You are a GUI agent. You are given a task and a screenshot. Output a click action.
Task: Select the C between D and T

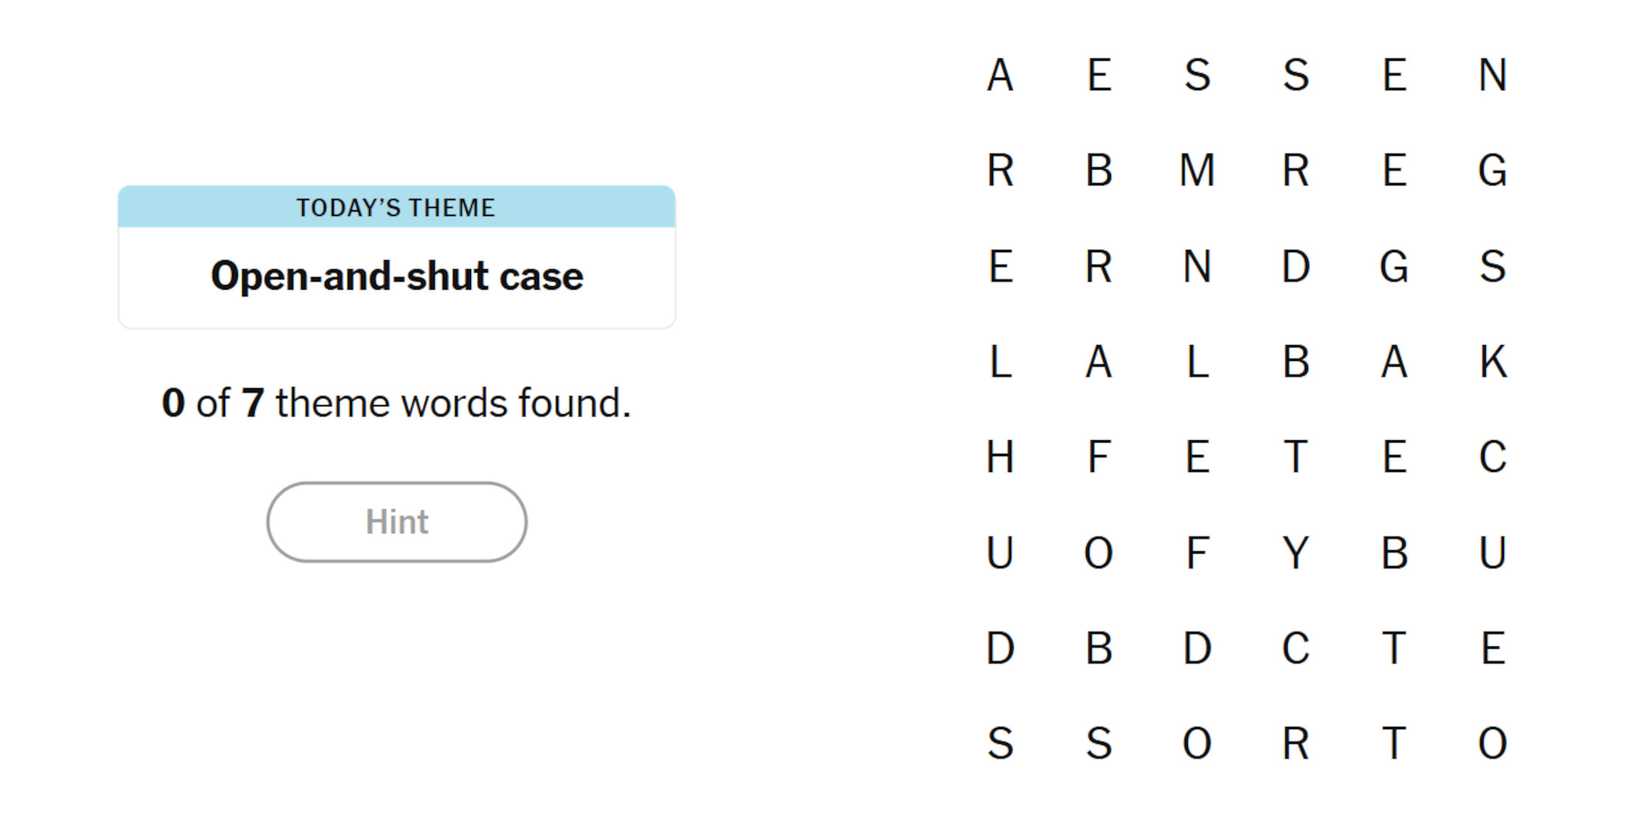pos(1295,649)
